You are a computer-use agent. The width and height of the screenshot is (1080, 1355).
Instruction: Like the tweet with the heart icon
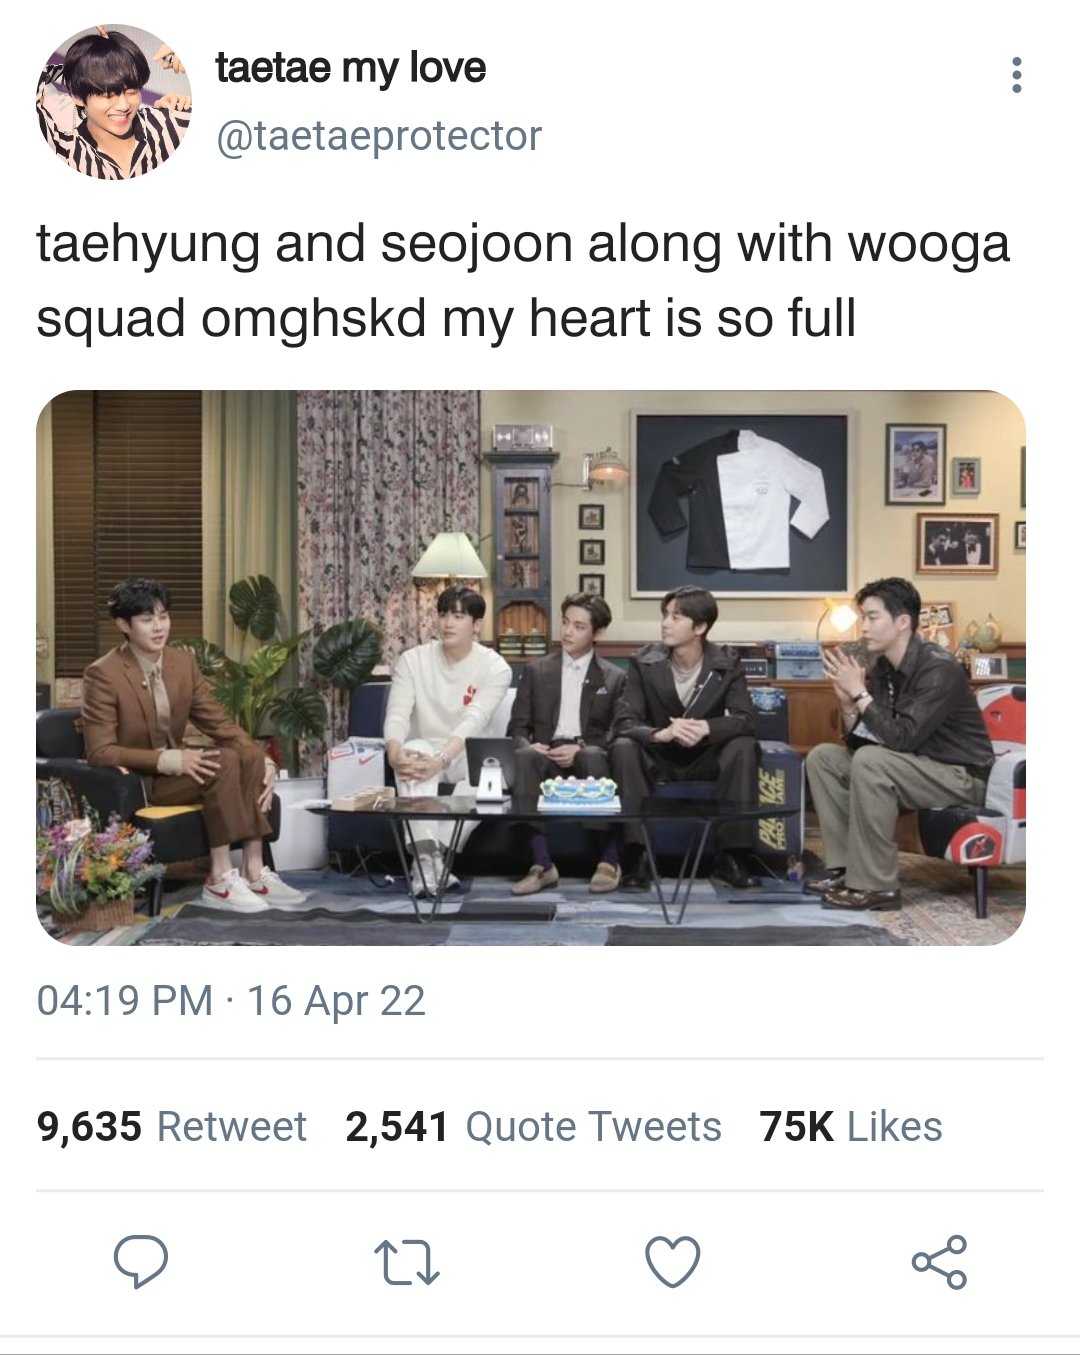[672, 1262]
